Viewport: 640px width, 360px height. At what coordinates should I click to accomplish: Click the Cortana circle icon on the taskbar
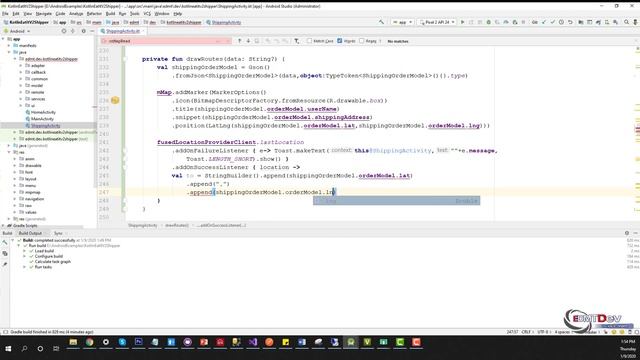(40, 349)
